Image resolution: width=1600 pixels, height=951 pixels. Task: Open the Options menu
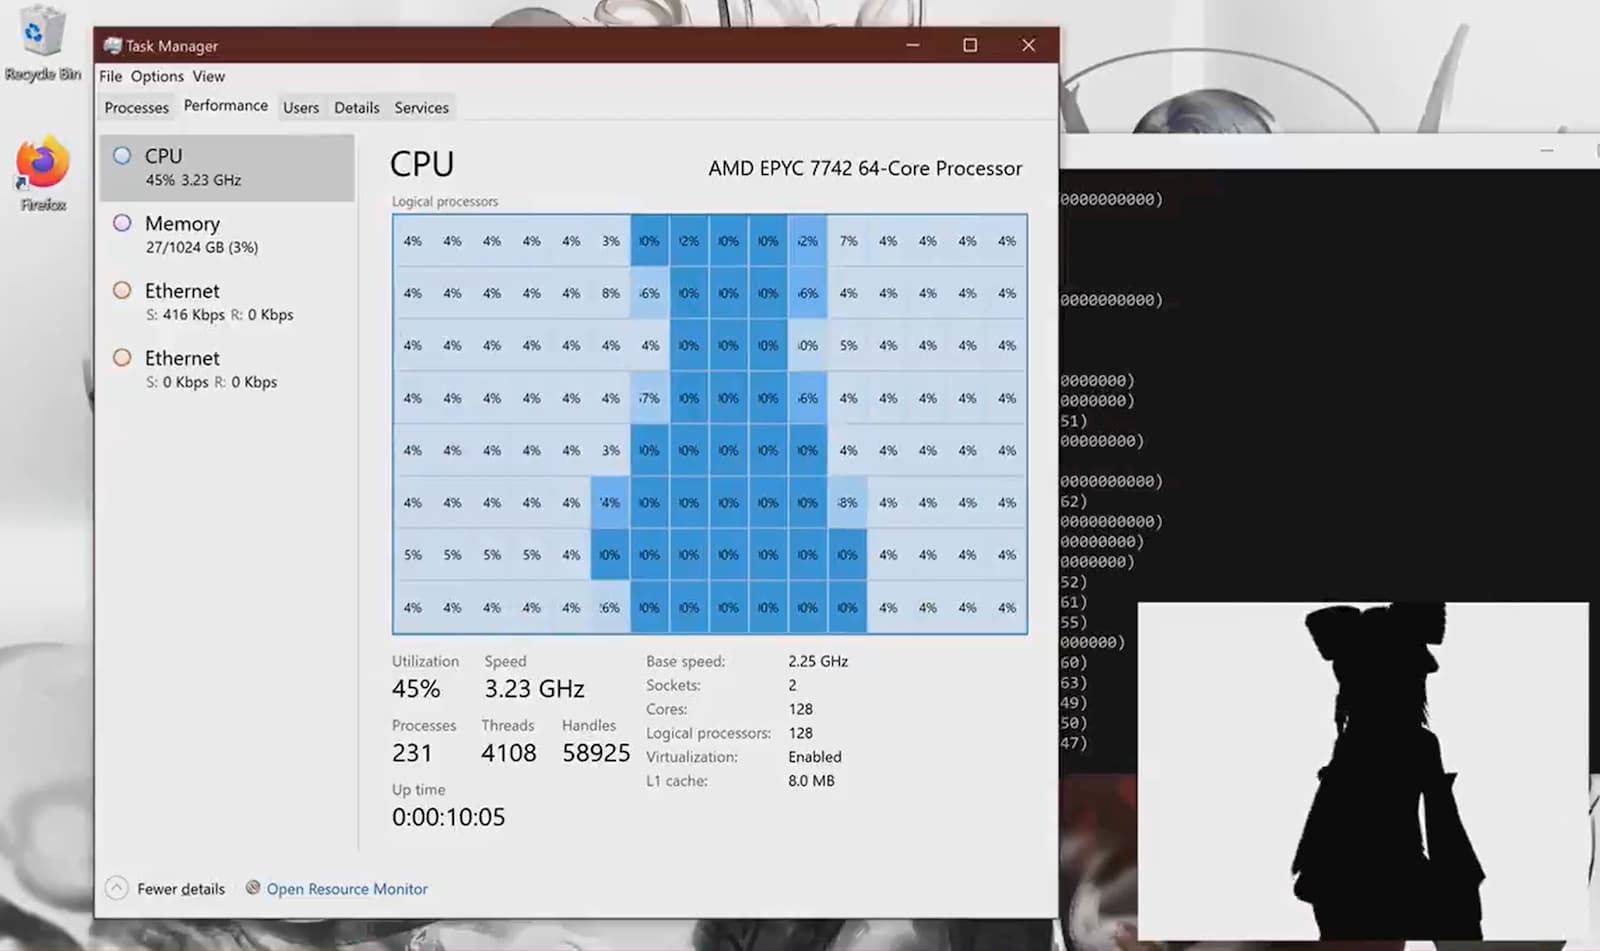click(156, 76)
